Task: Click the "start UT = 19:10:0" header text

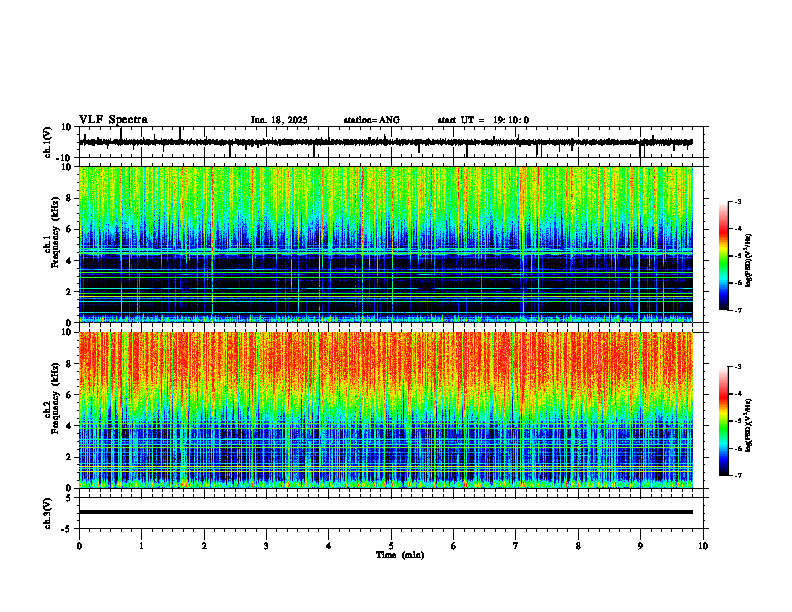Action: point(483,120)
